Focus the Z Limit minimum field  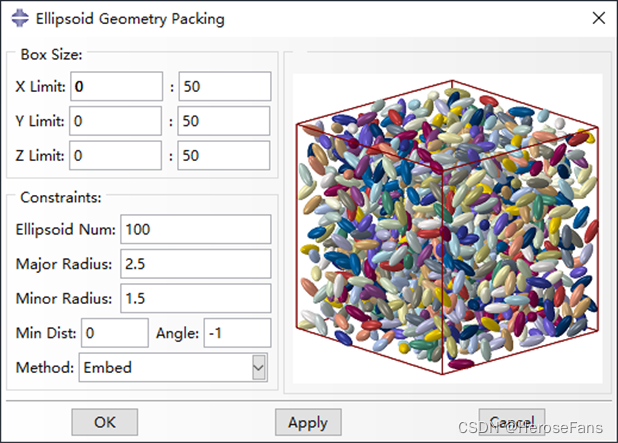[x=115, y=155]
